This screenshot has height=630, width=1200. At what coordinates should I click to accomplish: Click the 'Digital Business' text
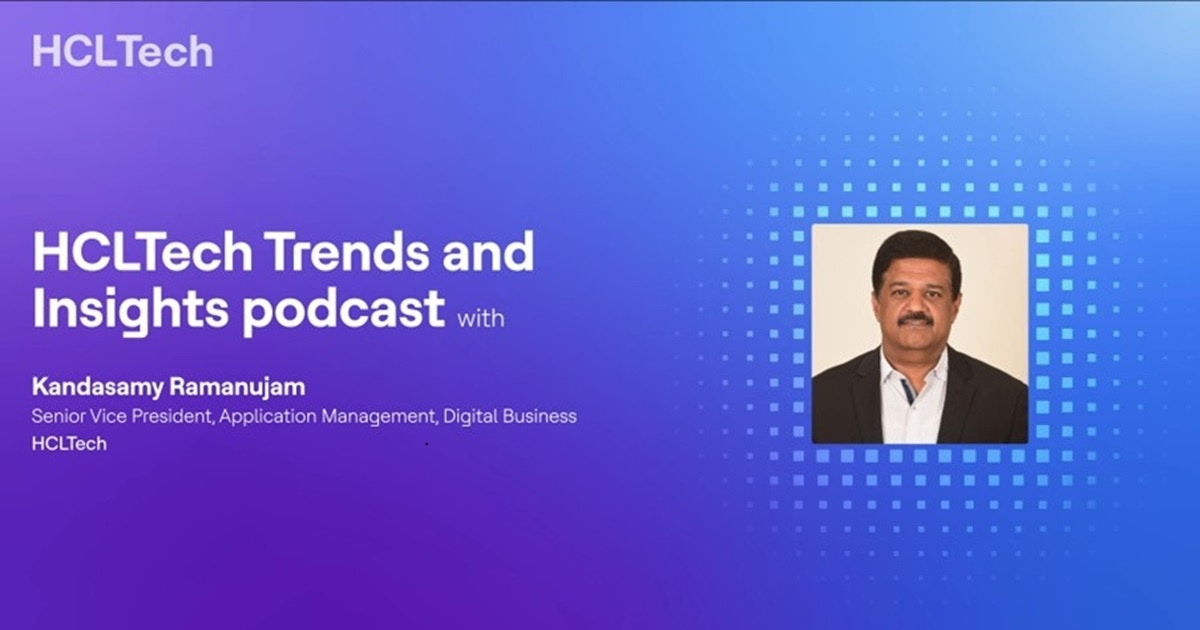(512, 416)
